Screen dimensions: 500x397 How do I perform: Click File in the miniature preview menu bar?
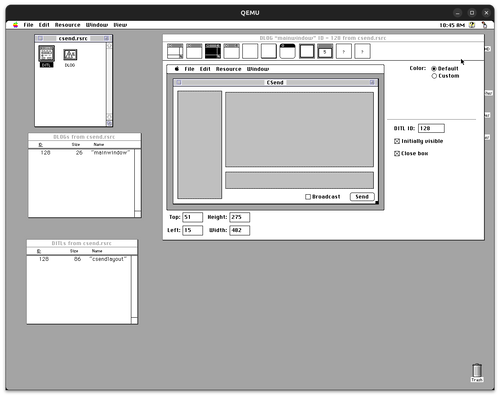(189, 69)
